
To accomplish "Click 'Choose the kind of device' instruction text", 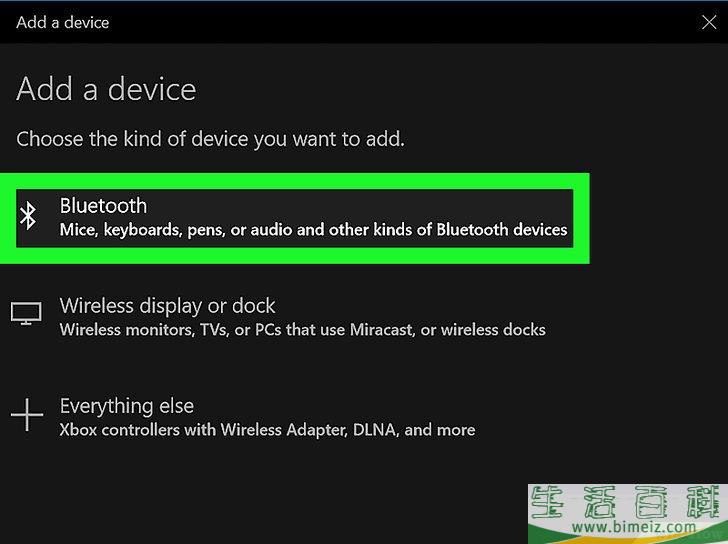I will [210, 139].
